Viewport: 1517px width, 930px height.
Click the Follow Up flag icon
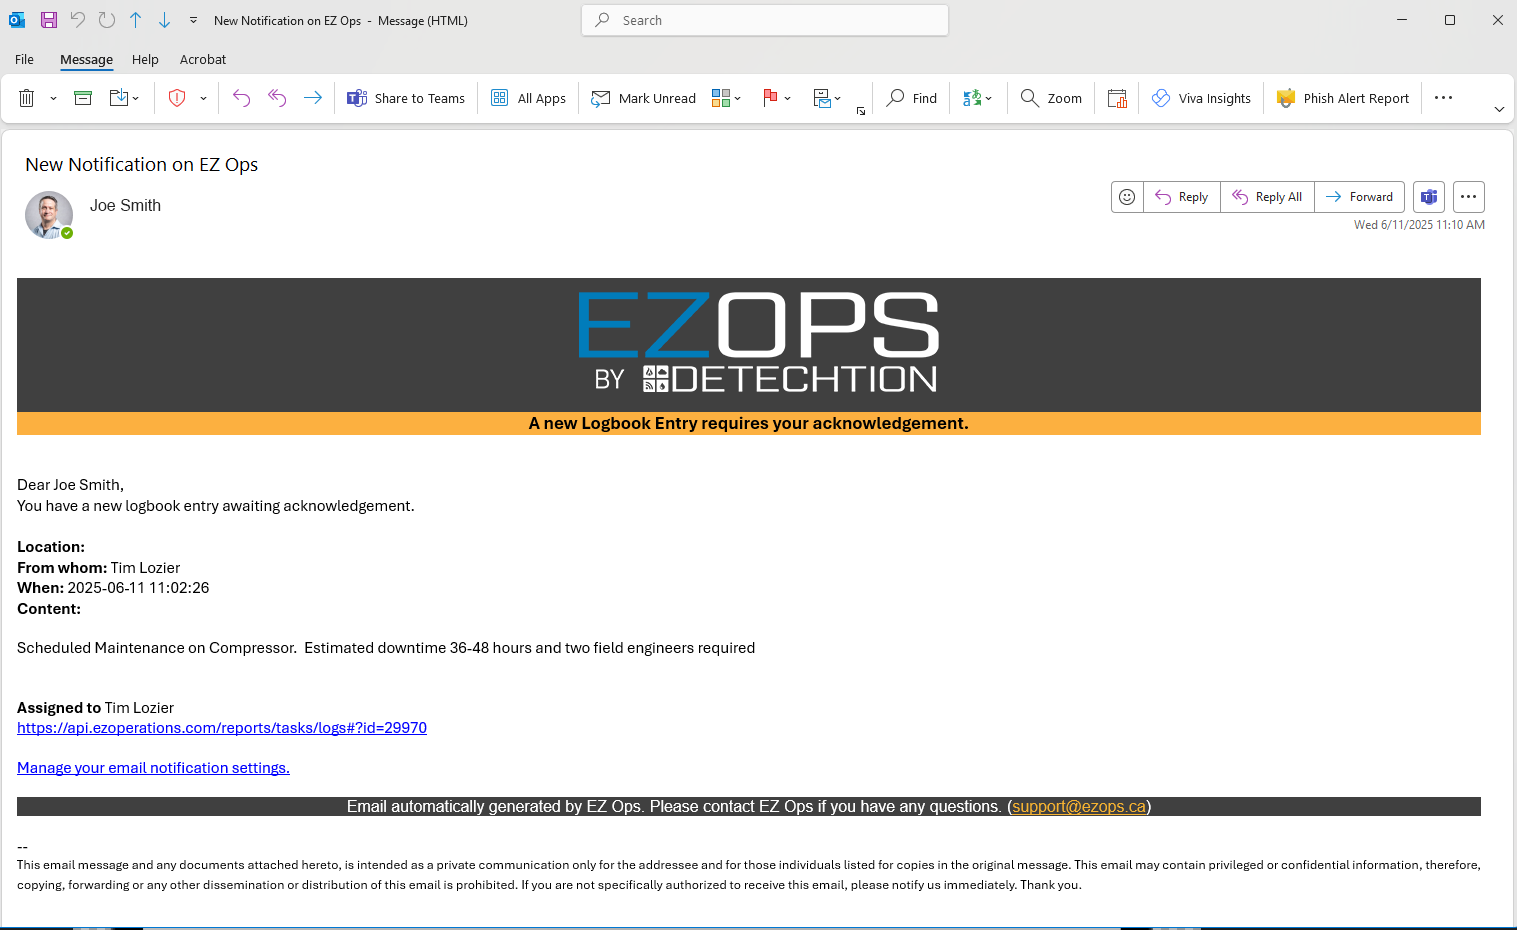[770, 98]
